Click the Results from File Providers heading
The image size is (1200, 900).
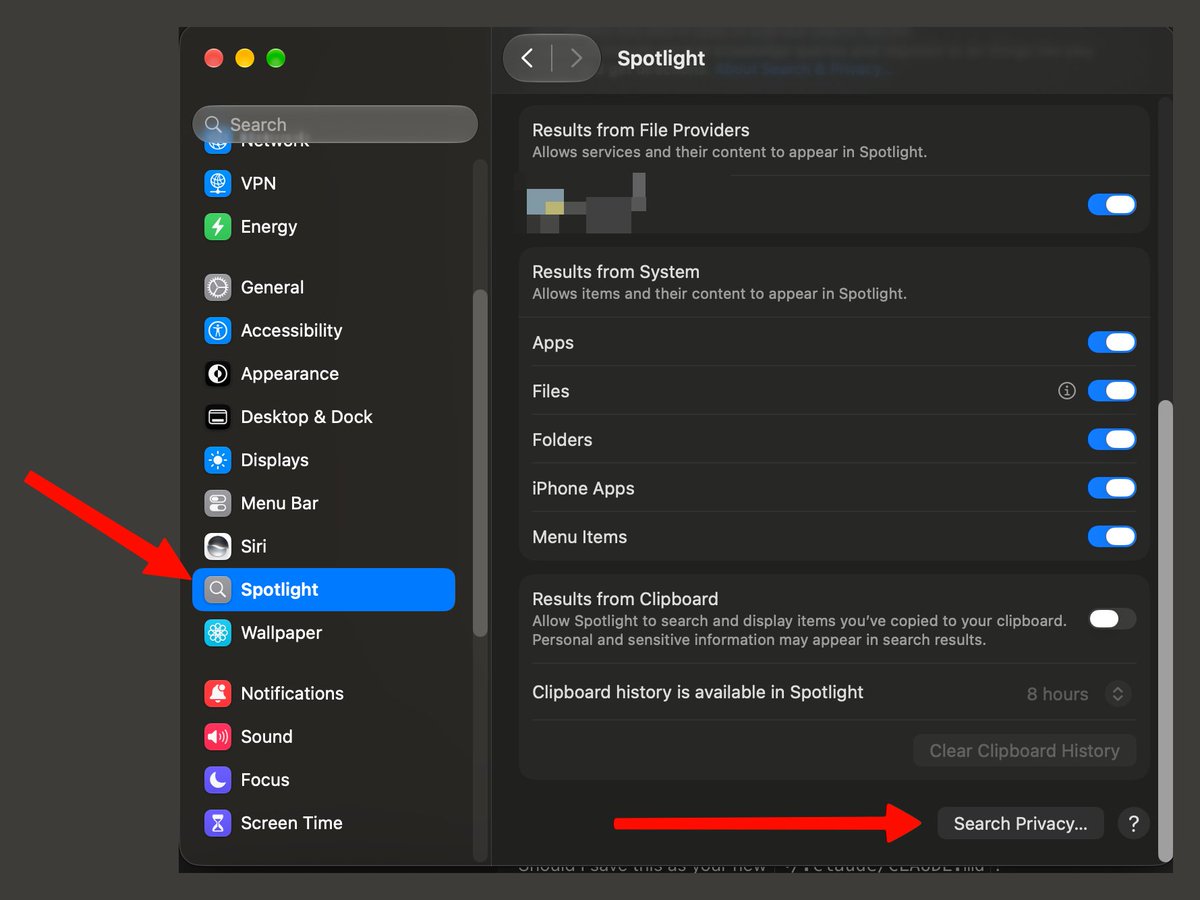[x=641, y=130]
